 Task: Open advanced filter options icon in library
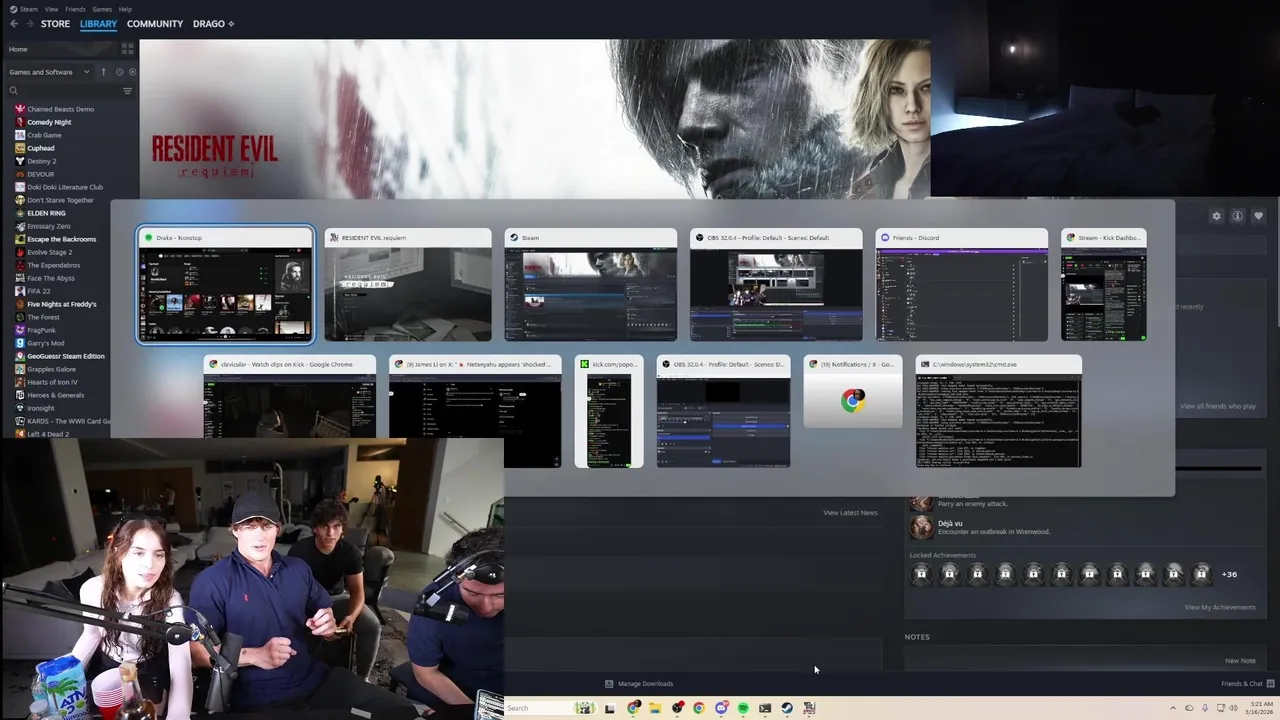coord(127,91)
